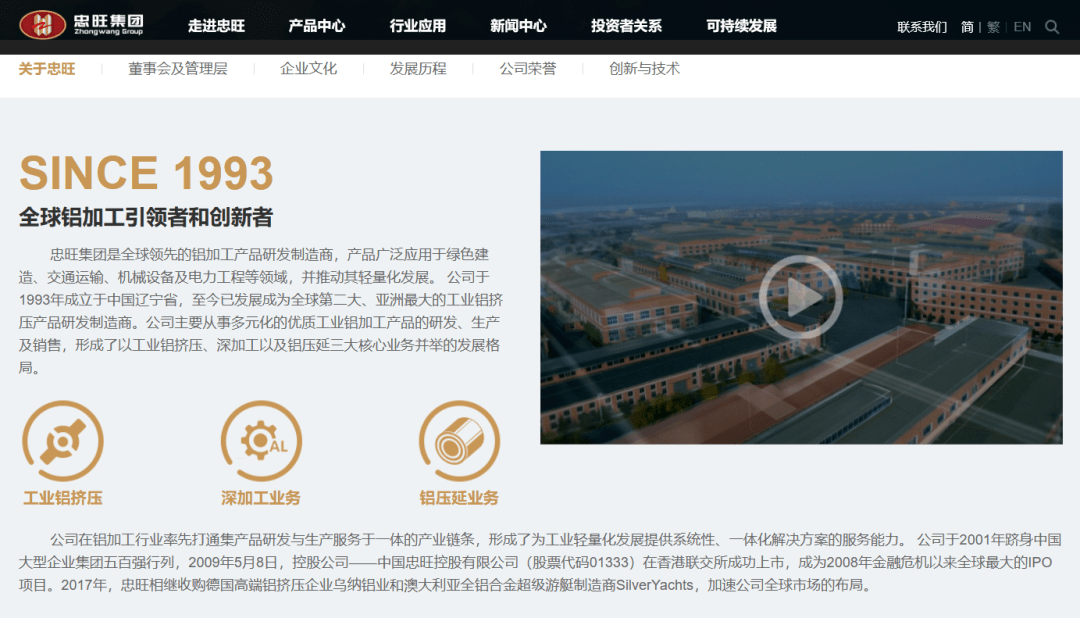Viewport: 1080px width, 618px height.
Task: Click the 工业铝挤压 circular icon
Action: (x=63, y=441)
